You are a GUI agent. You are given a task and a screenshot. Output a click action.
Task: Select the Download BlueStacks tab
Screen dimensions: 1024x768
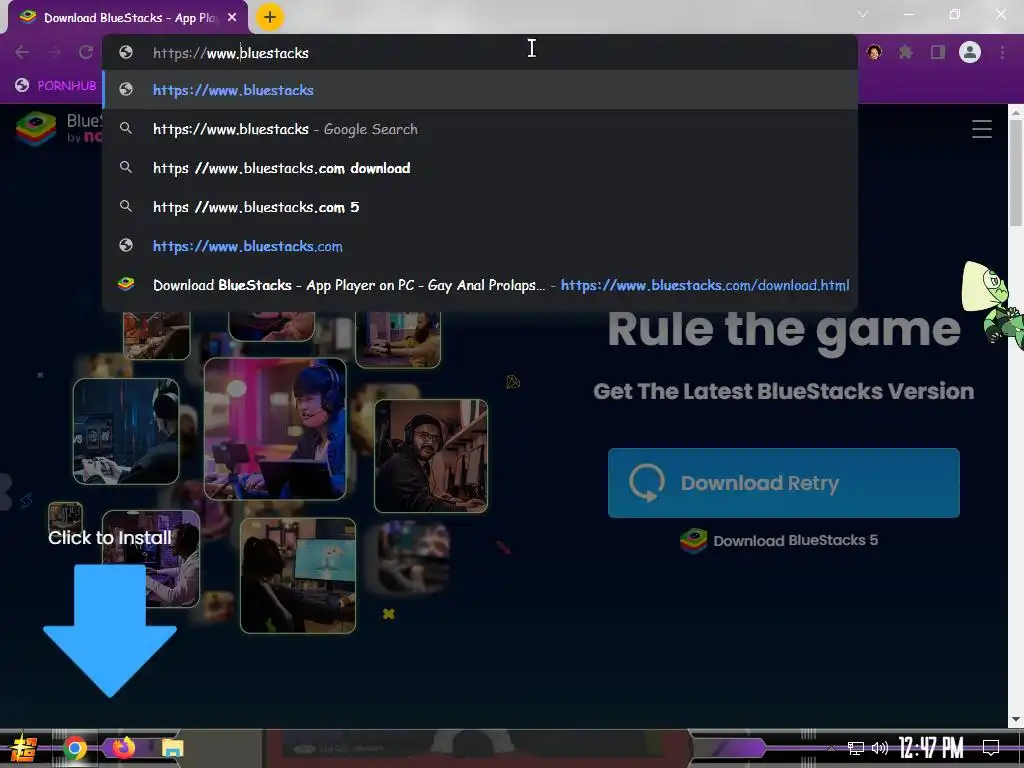[x=128, y=18]
